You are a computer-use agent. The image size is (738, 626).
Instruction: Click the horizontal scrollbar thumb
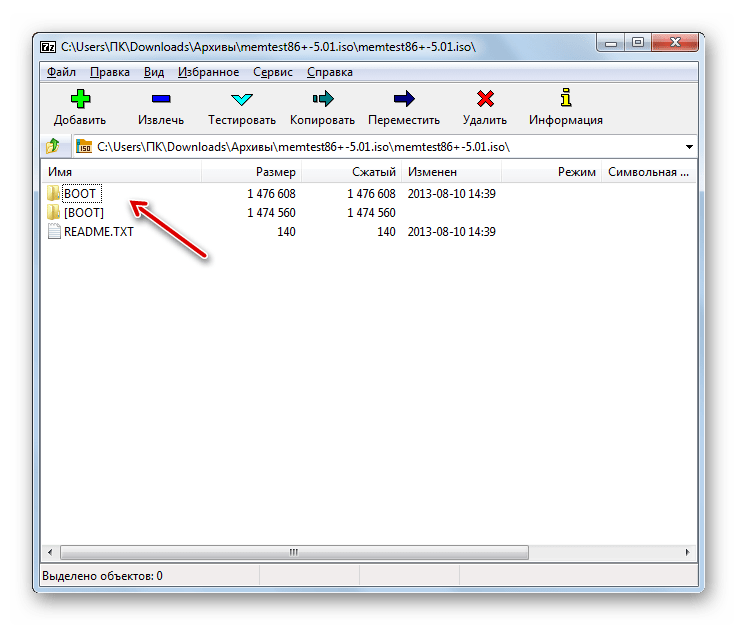tap(294, 552)
